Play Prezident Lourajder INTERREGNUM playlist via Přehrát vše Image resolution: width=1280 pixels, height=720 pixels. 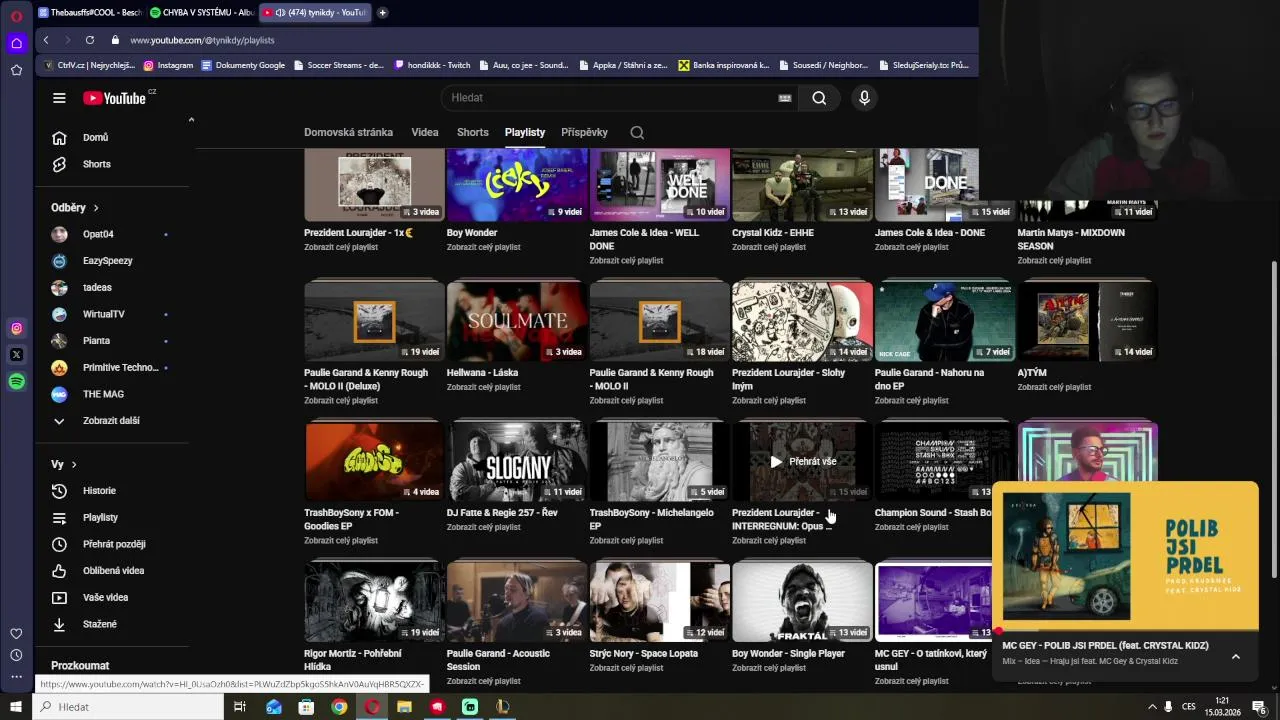tap(802, 462)
